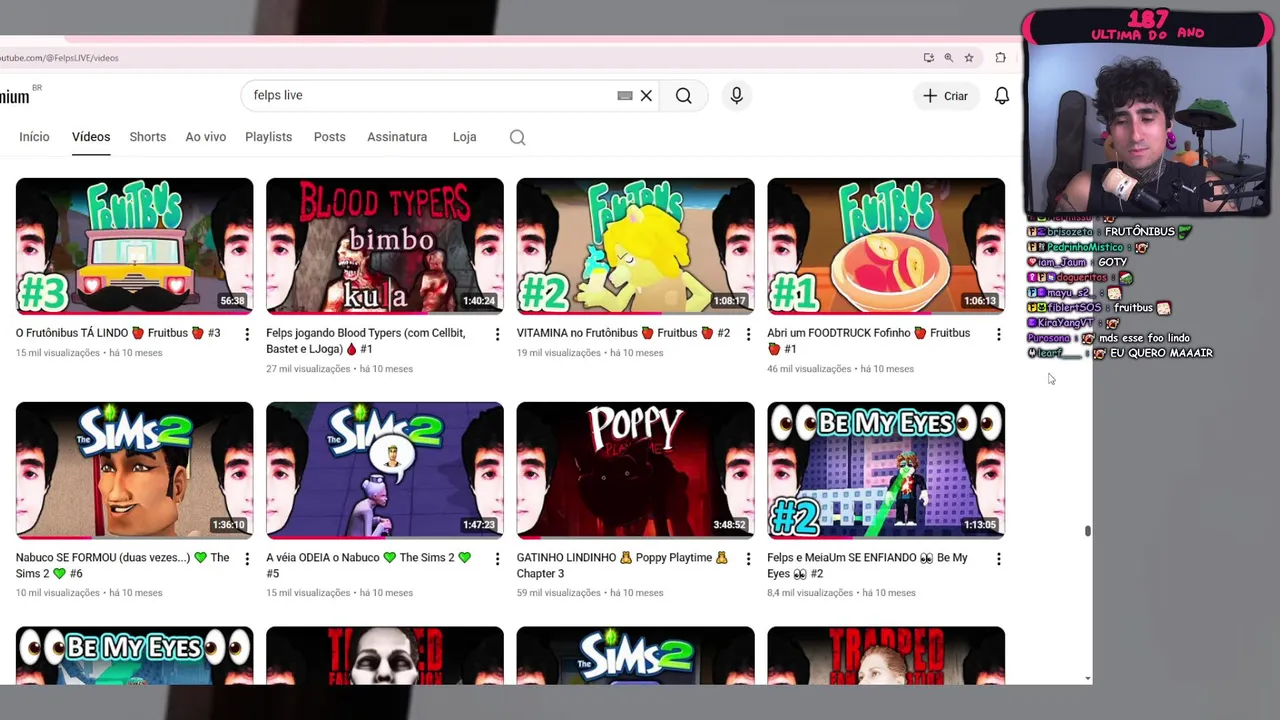Open 'Felps e MeiaUm SE ENFIANDO' title
Viewport: 1280px width, 720px height.
click(x=867, y=565)
